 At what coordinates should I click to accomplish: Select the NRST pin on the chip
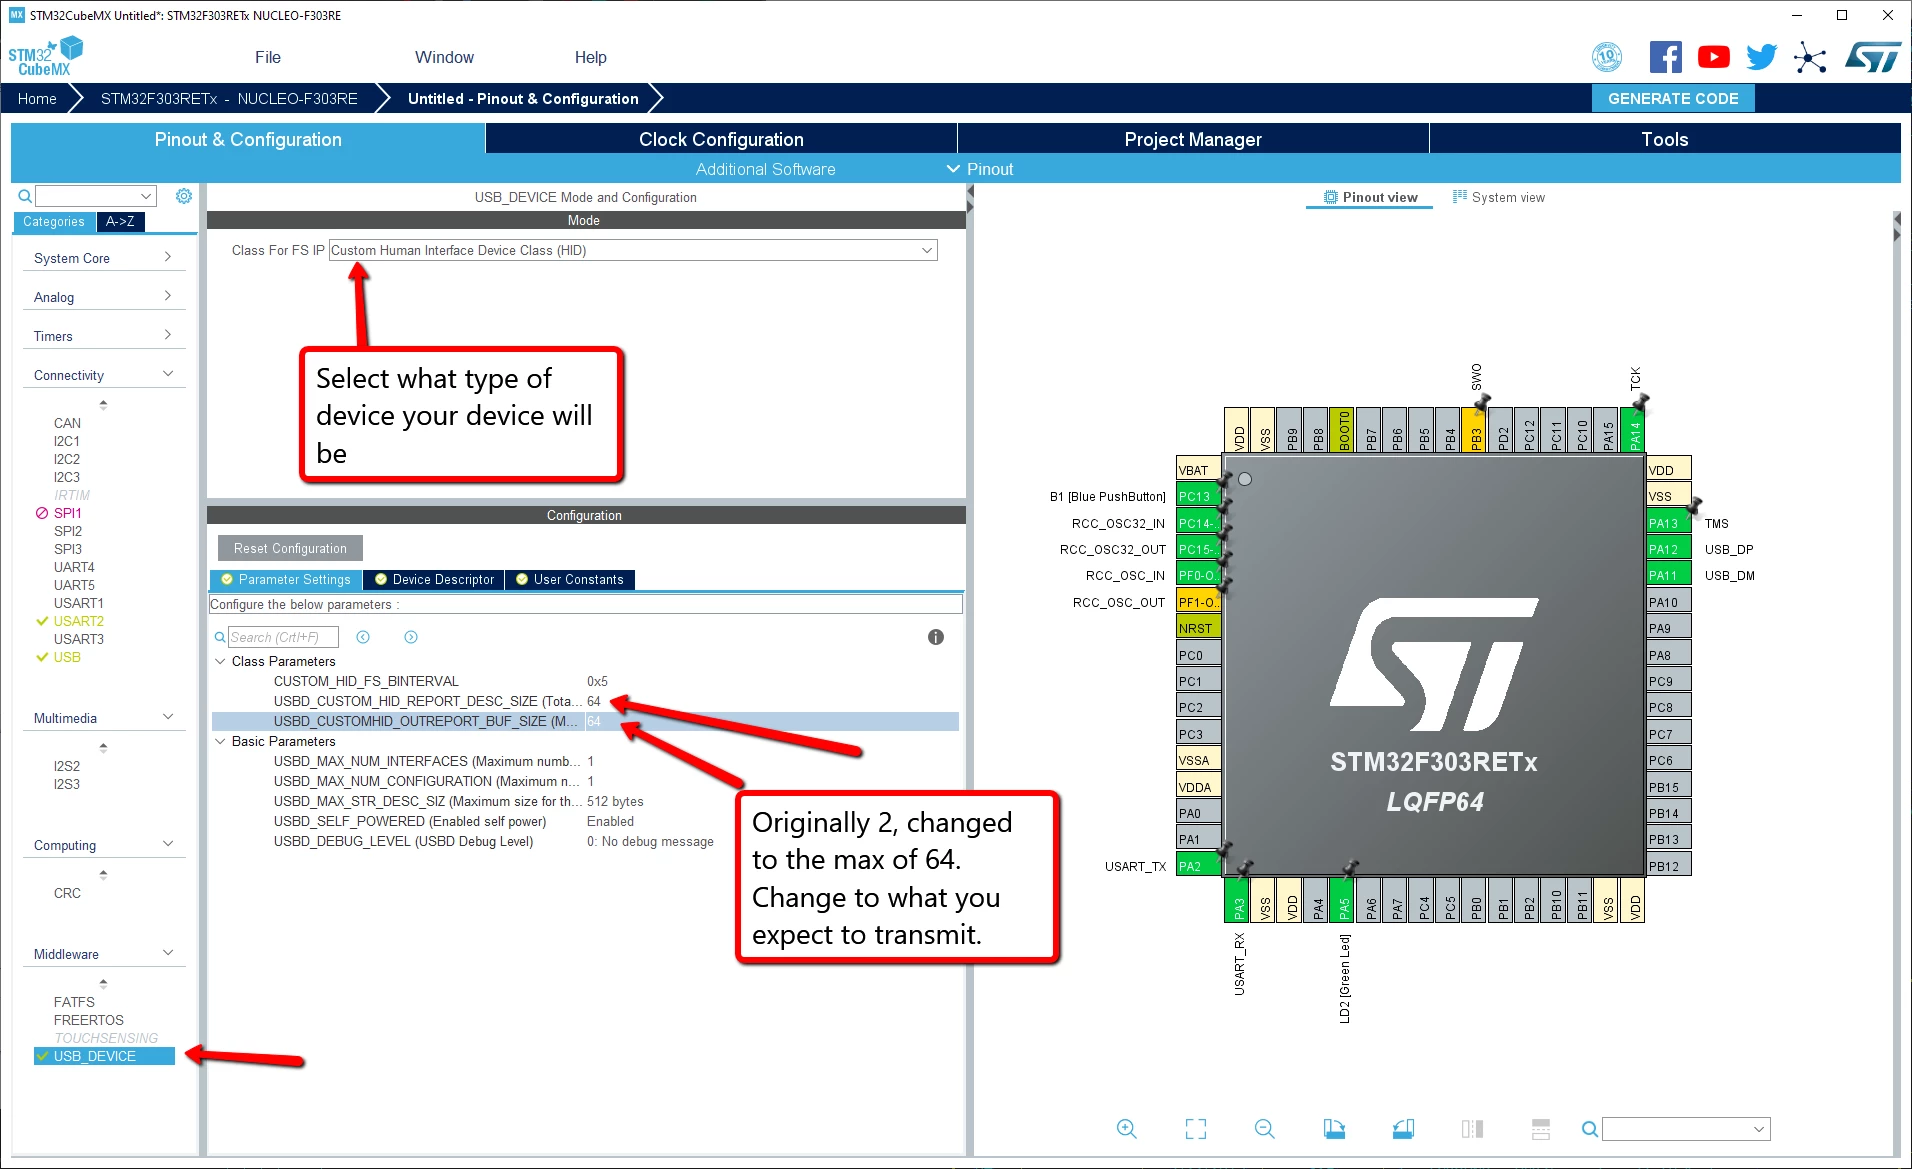coord(1199,628)
